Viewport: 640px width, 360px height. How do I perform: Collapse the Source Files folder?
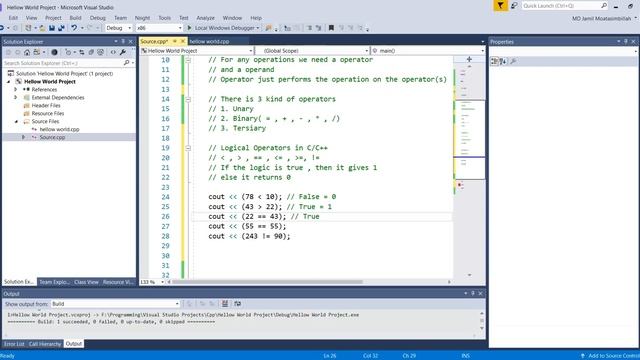[x=16, y=122]
